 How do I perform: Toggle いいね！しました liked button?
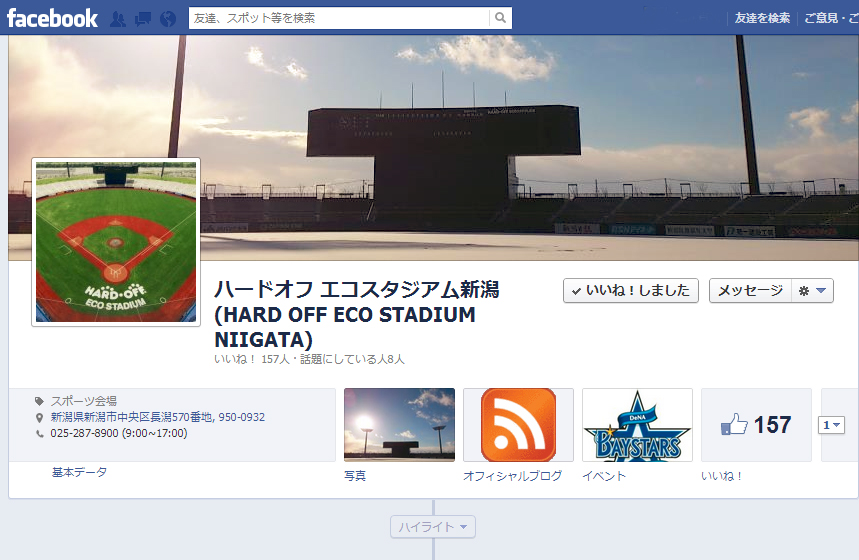coord(631,290)
